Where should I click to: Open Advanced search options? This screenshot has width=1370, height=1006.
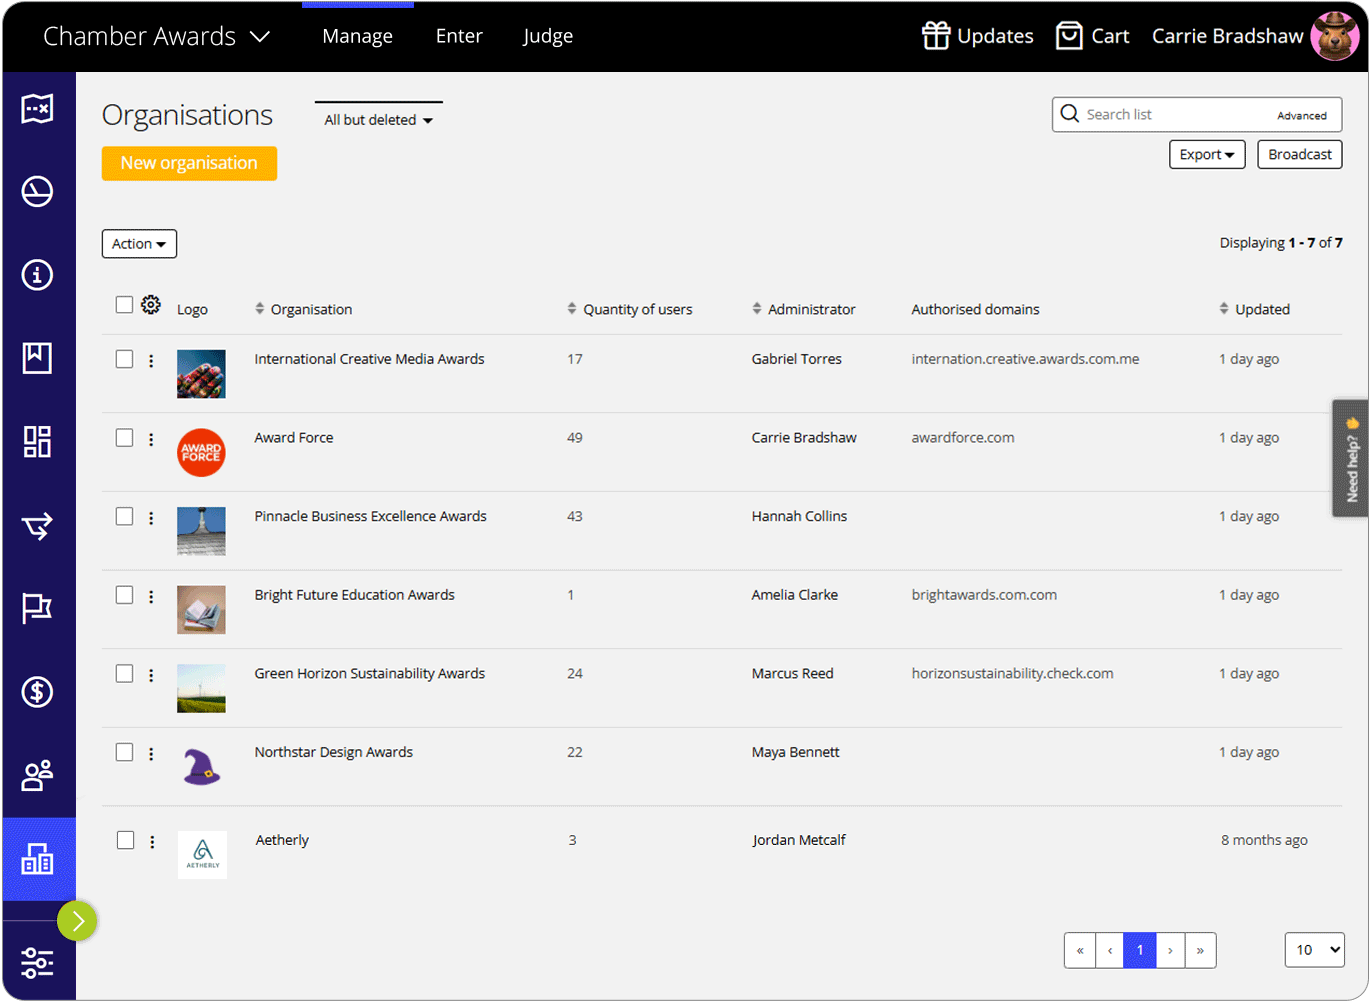tap(1302, 116)
